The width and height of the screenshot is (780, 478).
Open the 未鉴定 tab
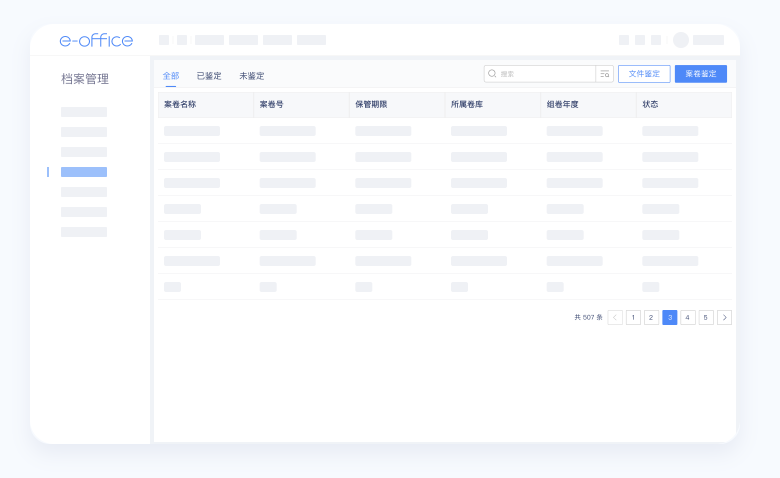(x=252, y=76)
